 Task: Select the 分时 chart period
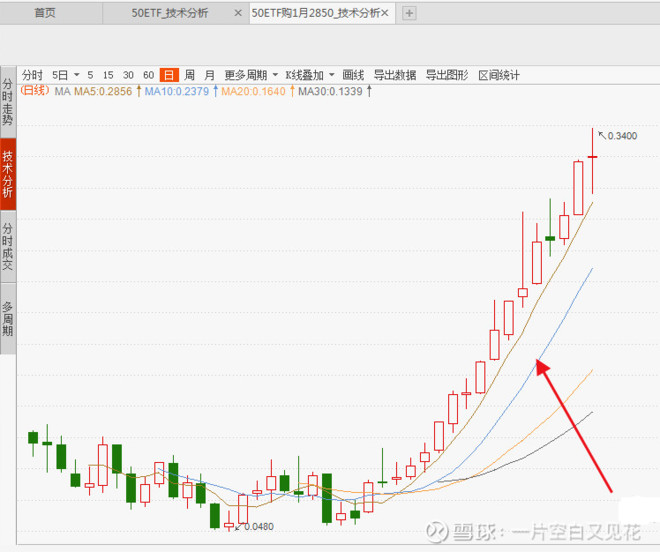click(32, 75)
